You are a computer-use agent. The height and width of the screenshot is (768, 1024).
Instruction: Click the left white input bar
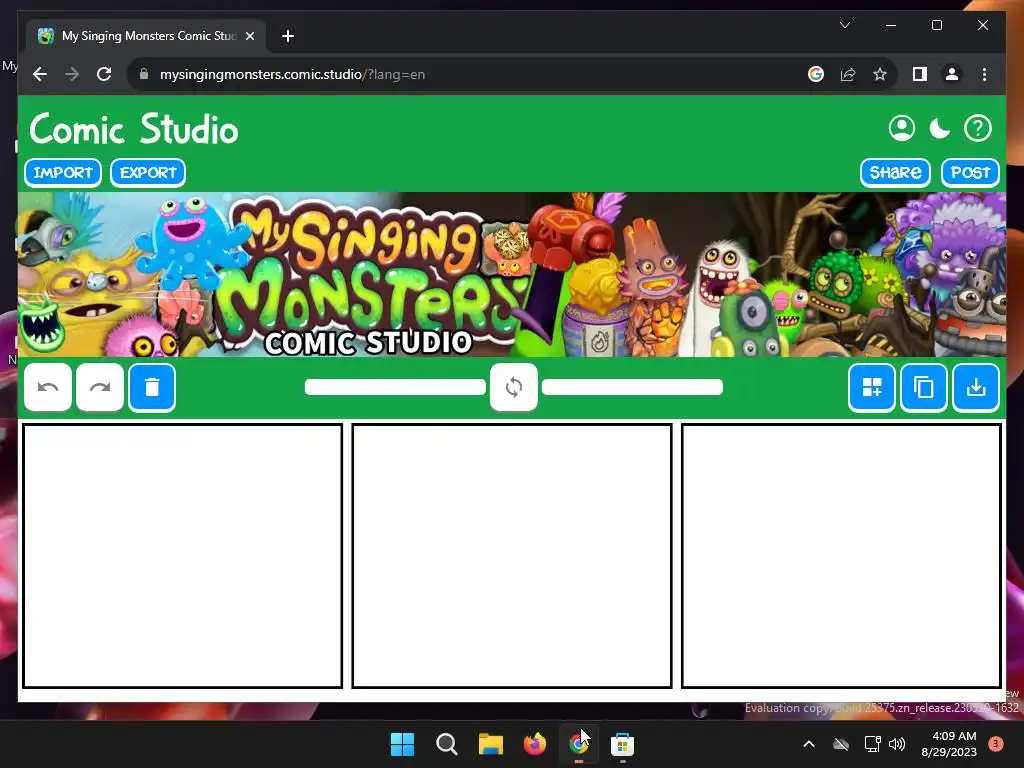tap(396, 387)
